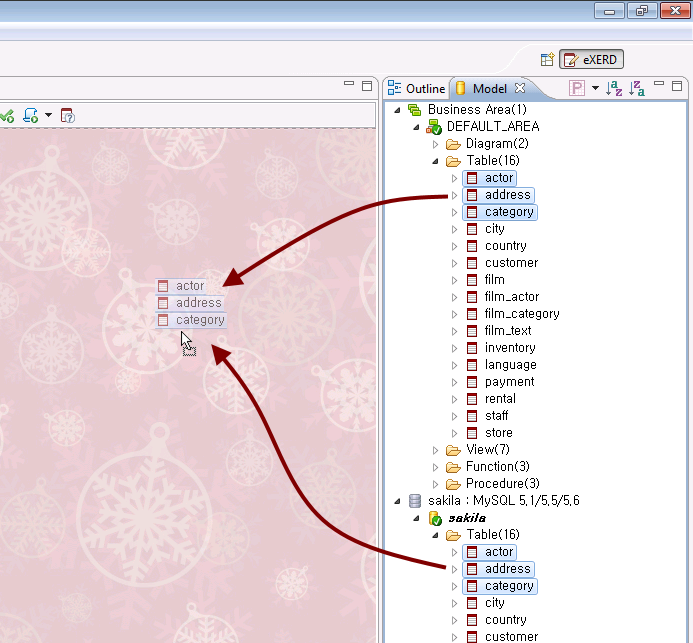Expand the Procedure(3) folder
This screenshot has height=643, width=693.
435,484
